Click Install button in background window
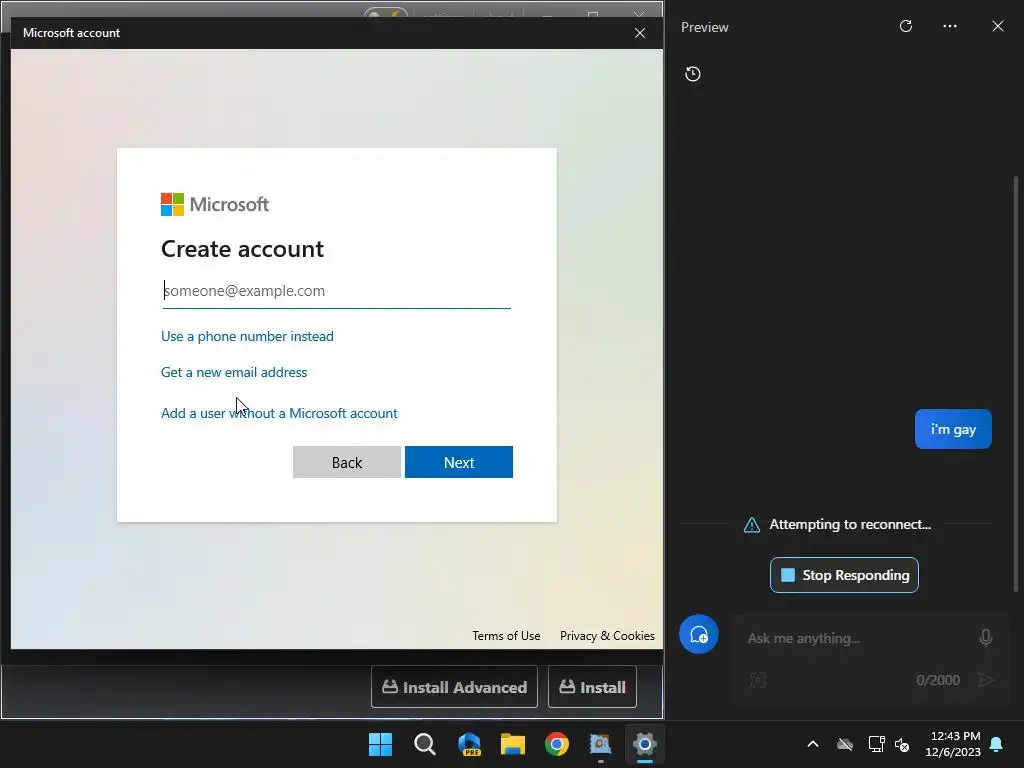Screen dimensions: 1024x768 pos(592,687)
